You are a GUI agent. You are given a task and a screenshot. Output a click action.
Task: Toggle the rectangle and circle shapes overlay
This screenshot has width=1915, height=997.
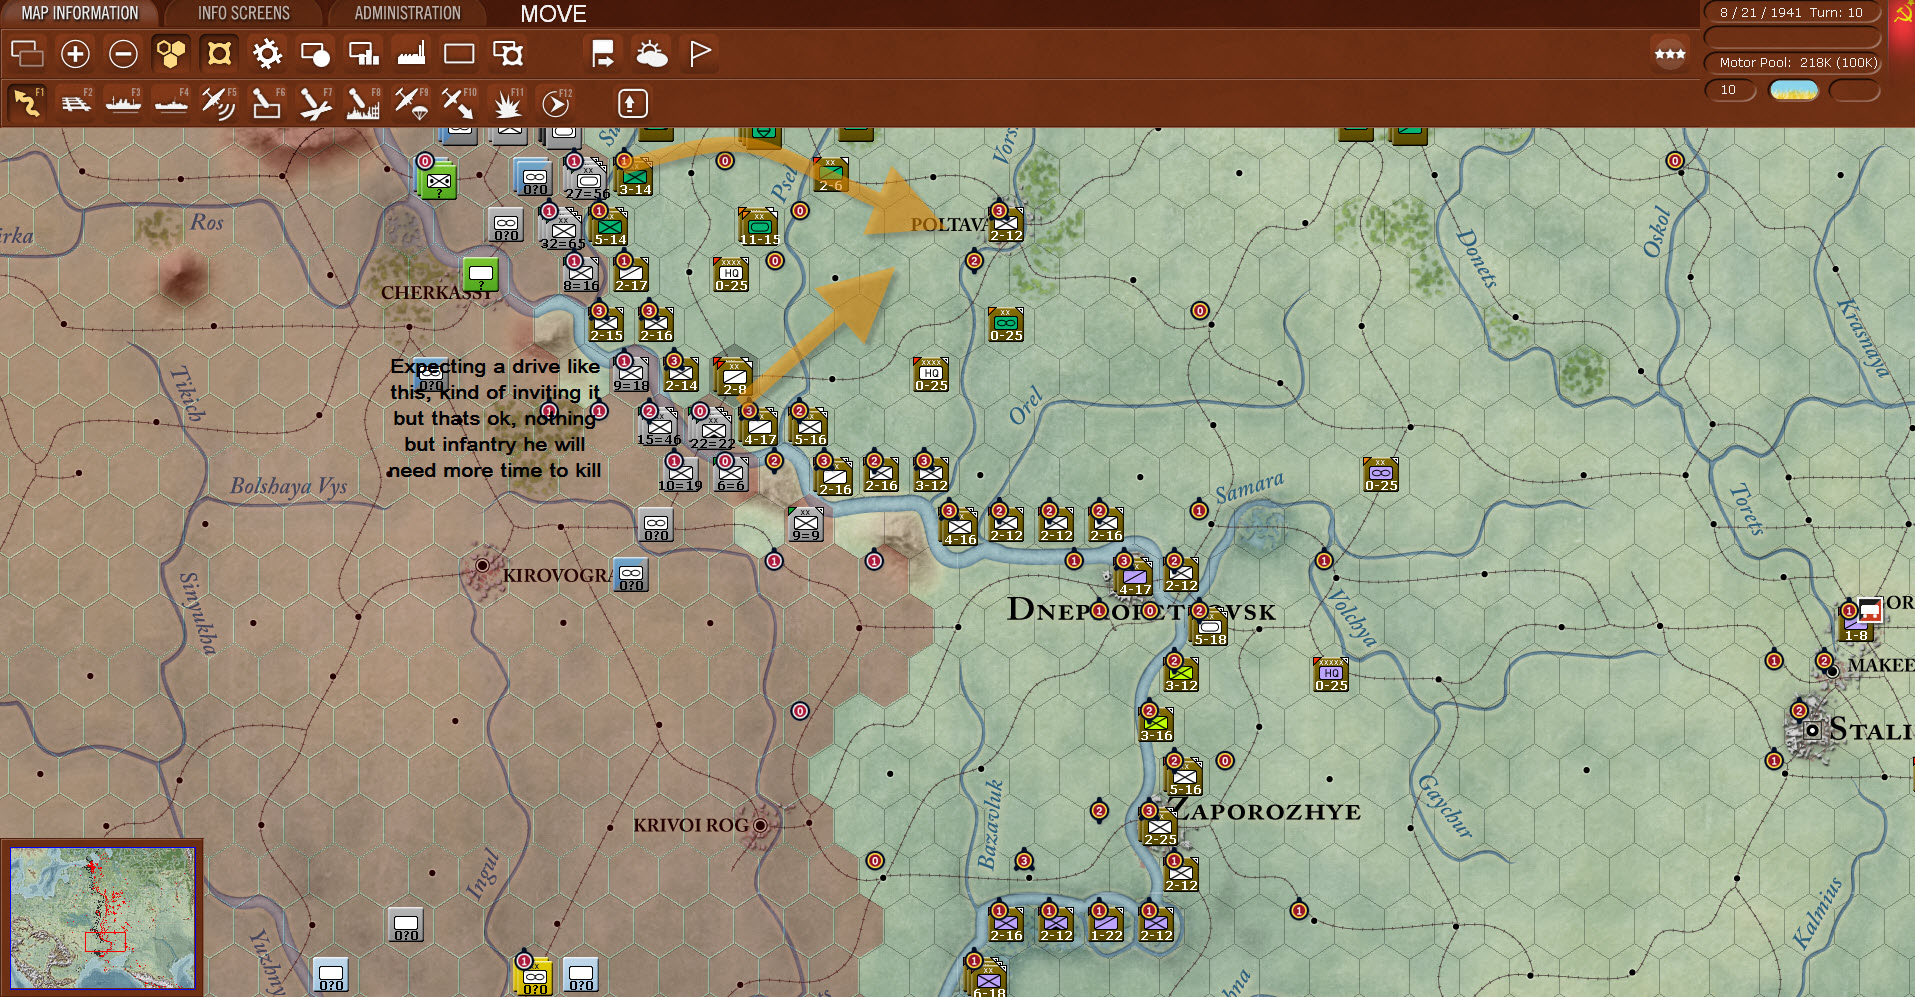point(315,54)
